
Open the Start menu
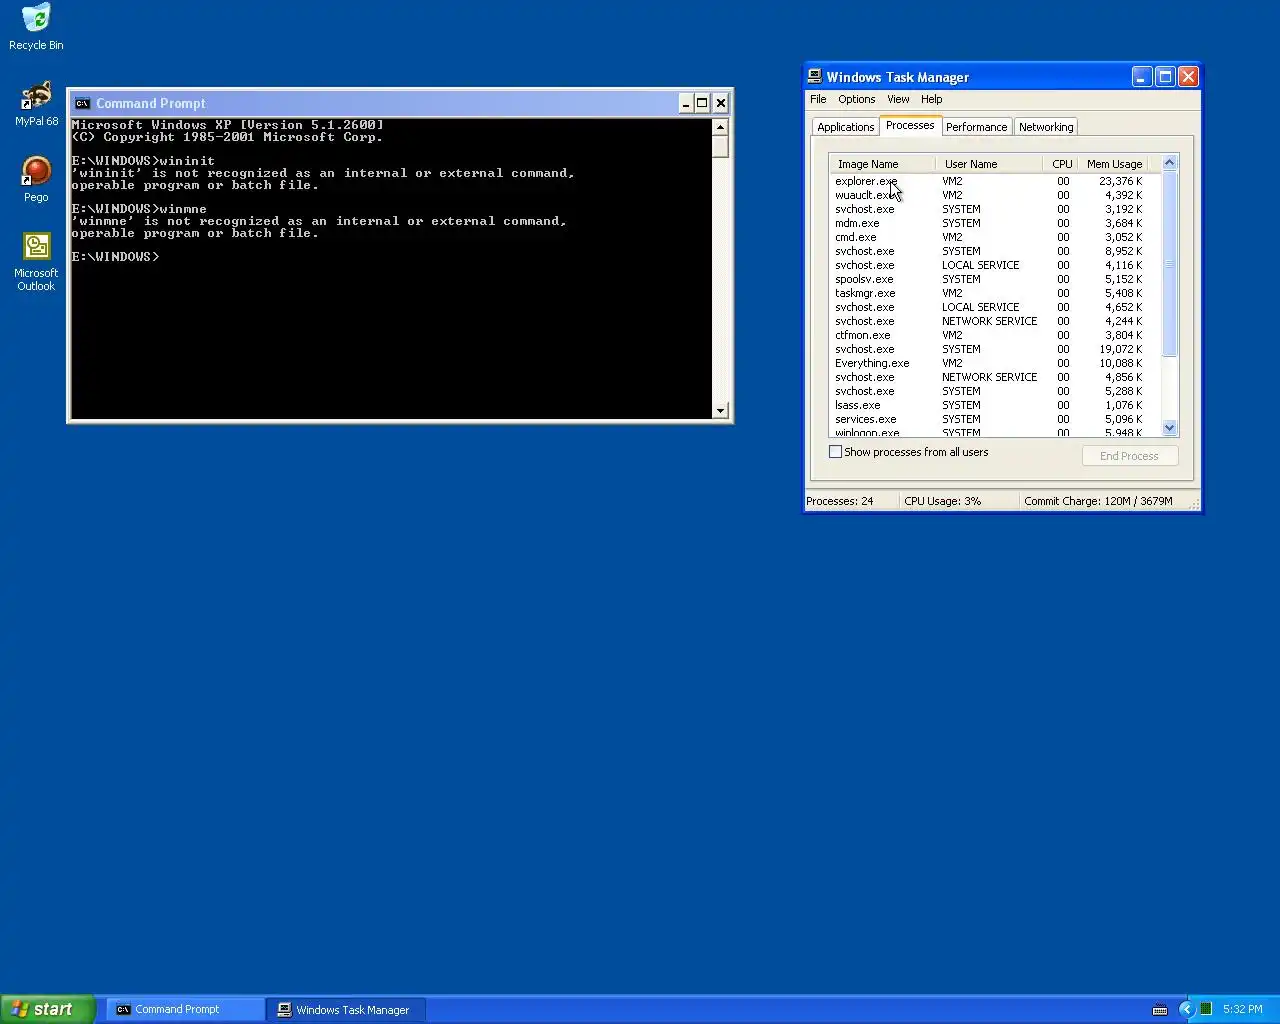coord(48,1009)
